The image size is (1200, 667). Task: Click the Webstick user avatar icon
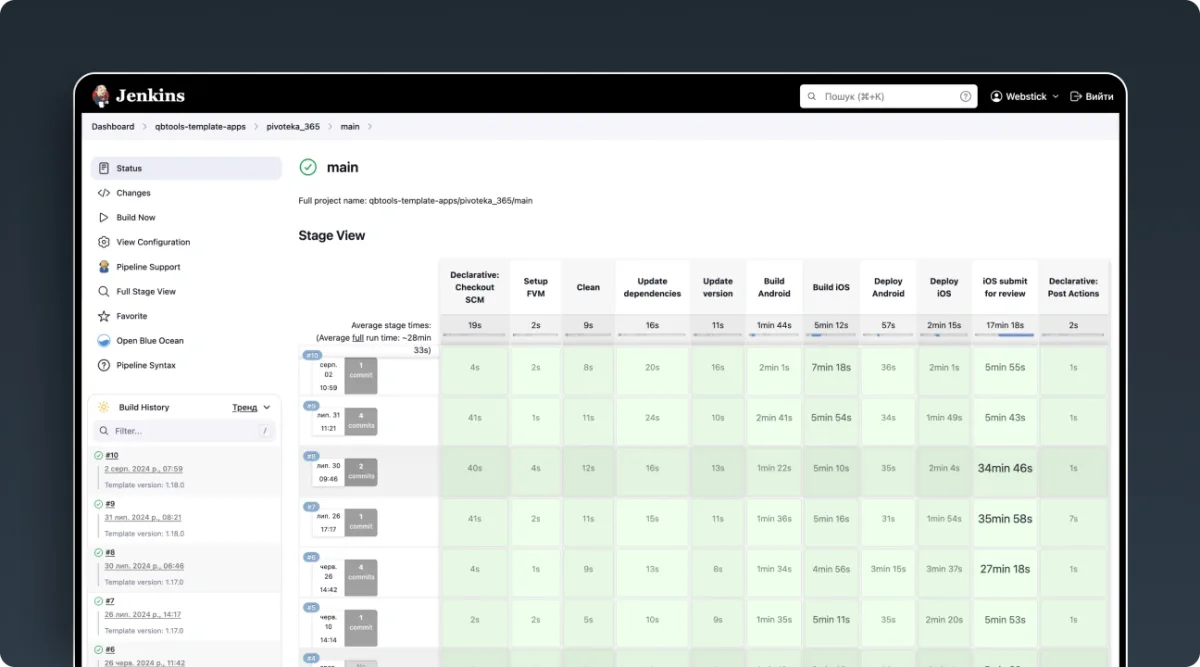[x=996, y=96]
